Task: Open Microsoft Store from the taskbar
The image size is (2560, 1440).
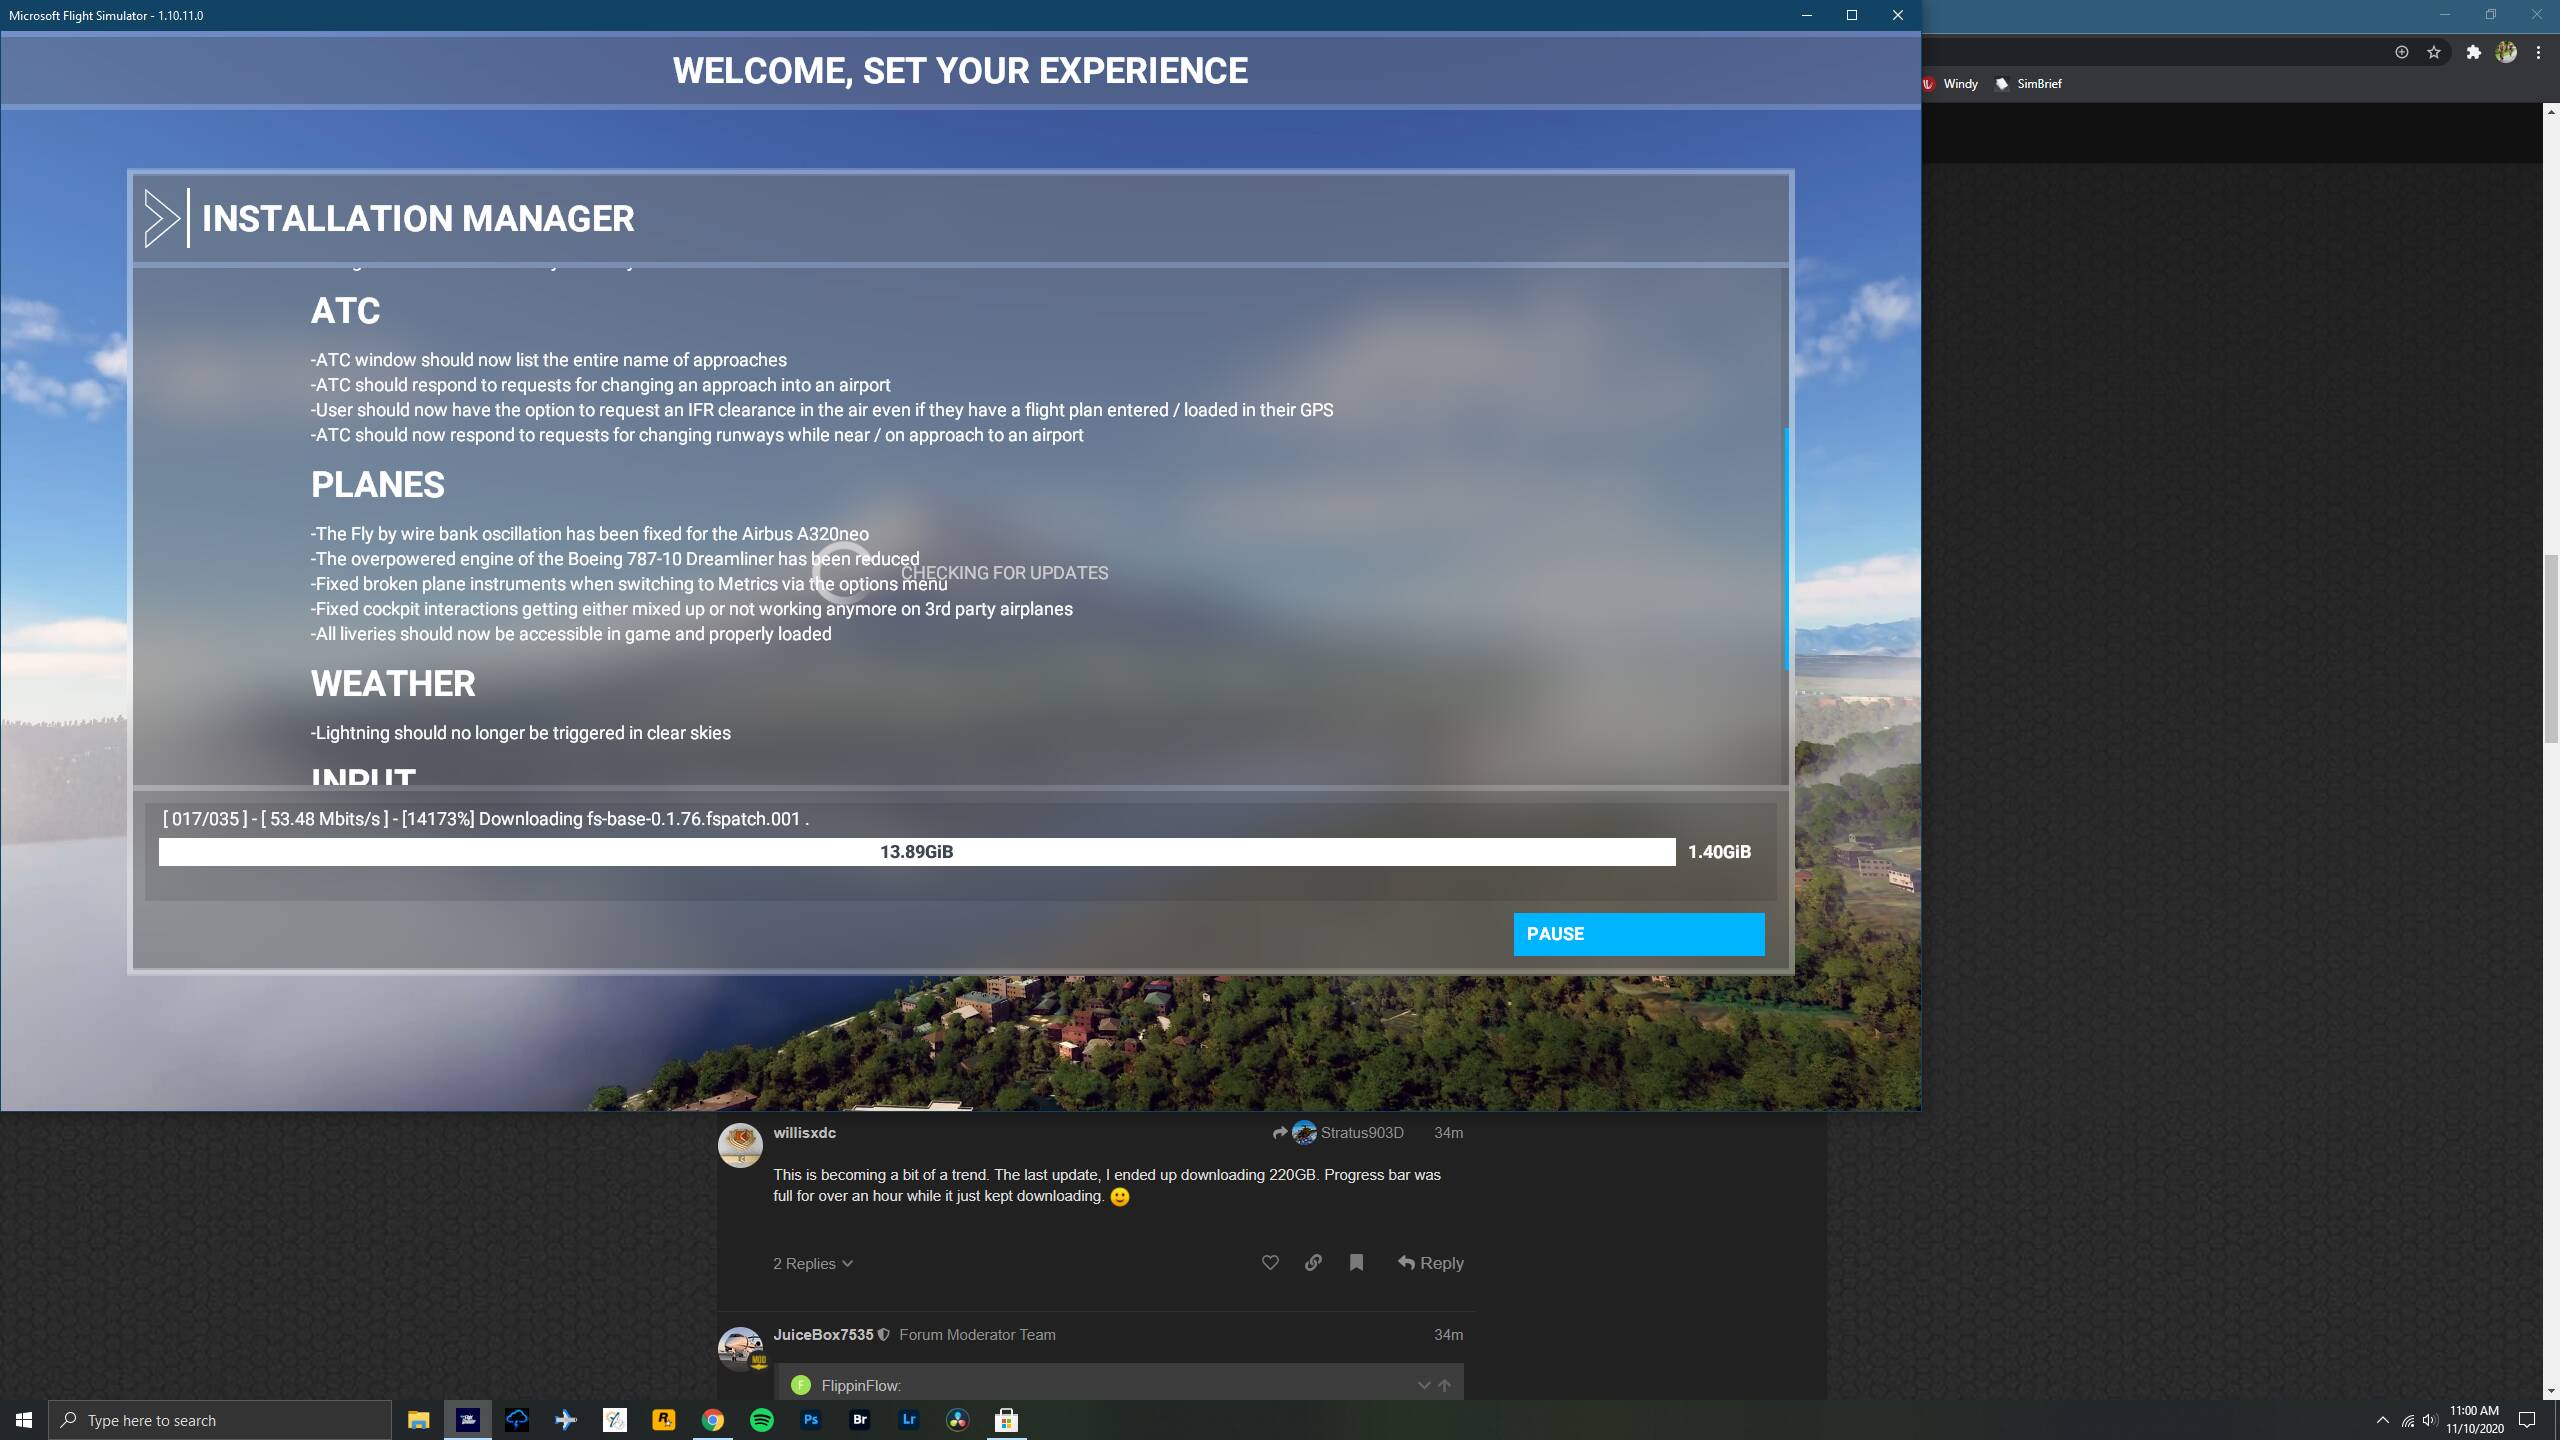Action: click(x=1006, y=1420)
